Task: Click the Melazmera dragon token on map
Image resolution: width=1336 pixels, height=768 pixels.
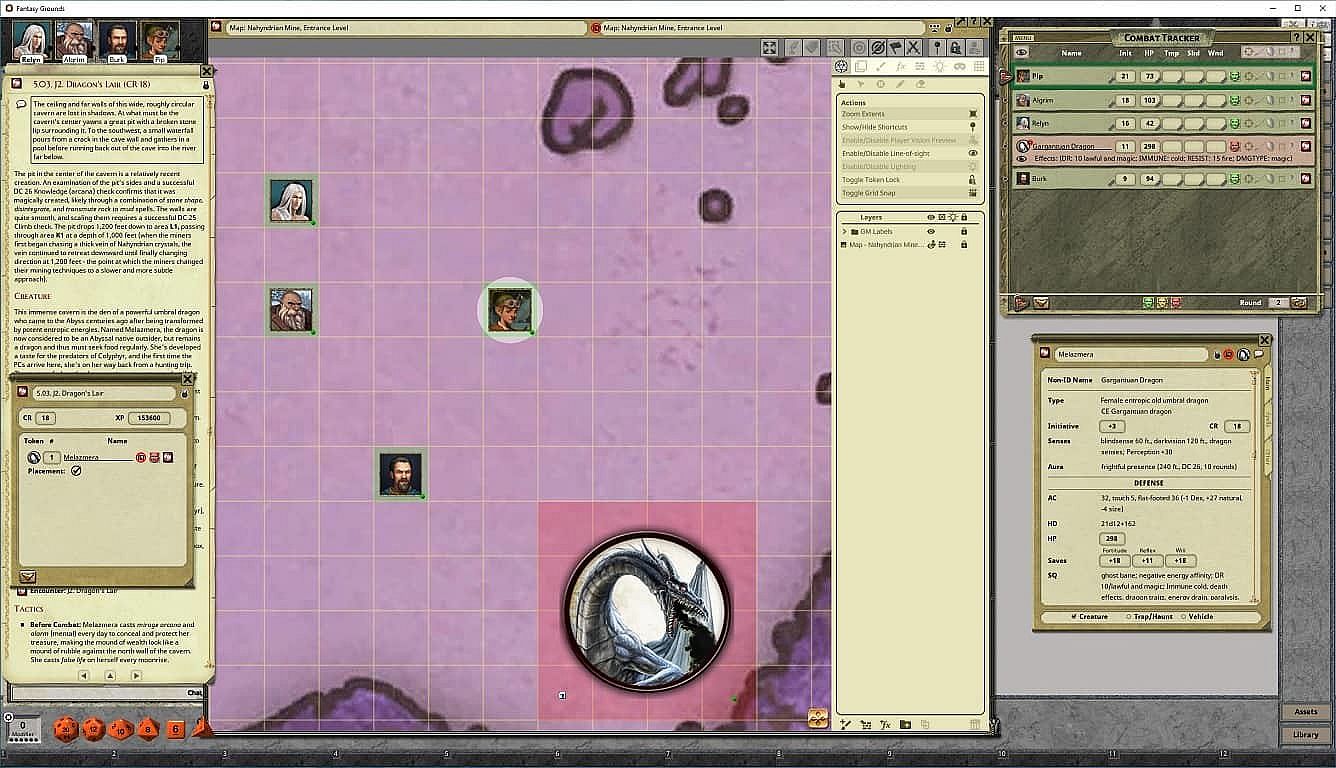Action: [647, 611]
